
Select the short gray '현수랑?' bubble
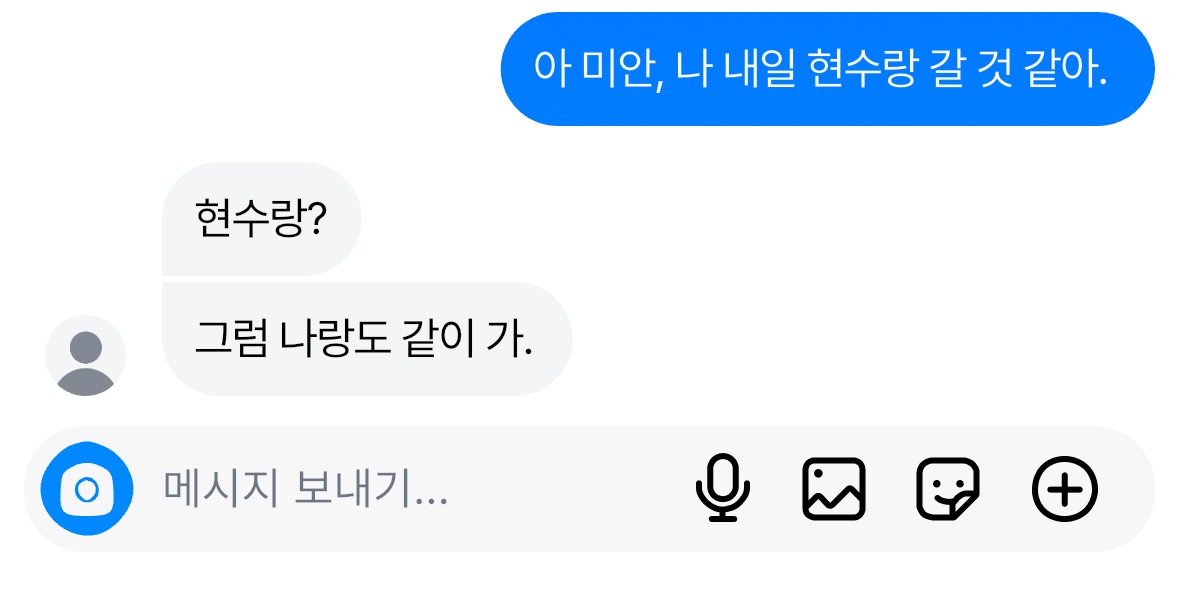[x=261, y=218]
